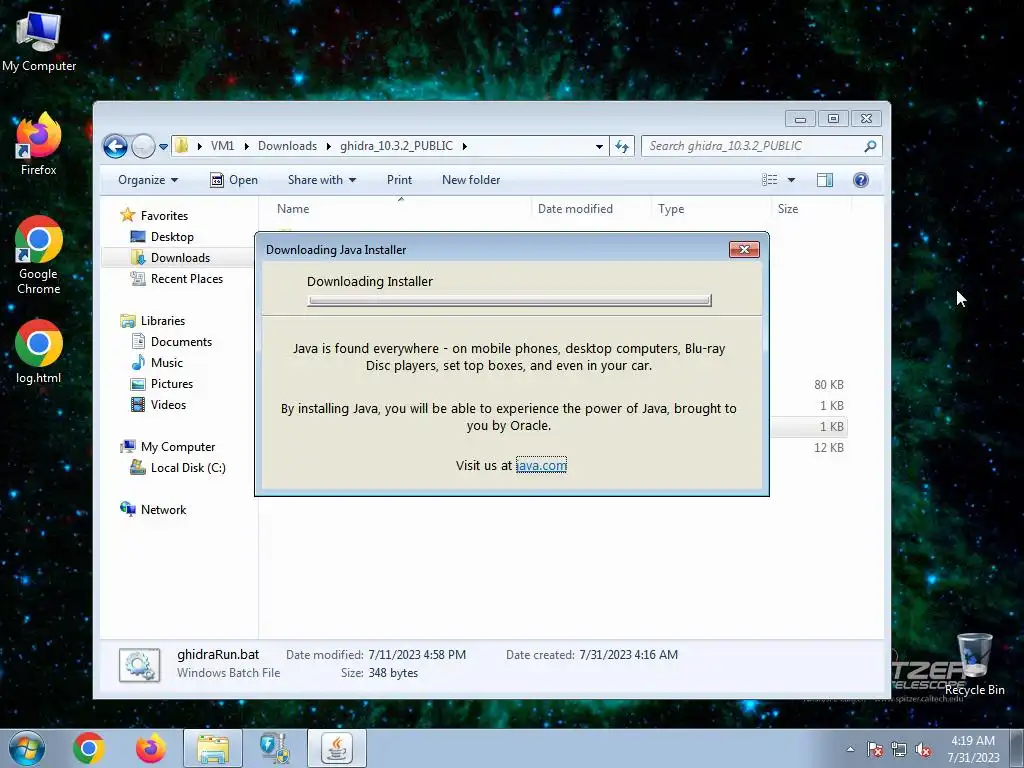Open log.html file on desktop
This screenshot has height=768, width=1024.
pyautogui.click(x=39, y=351)
